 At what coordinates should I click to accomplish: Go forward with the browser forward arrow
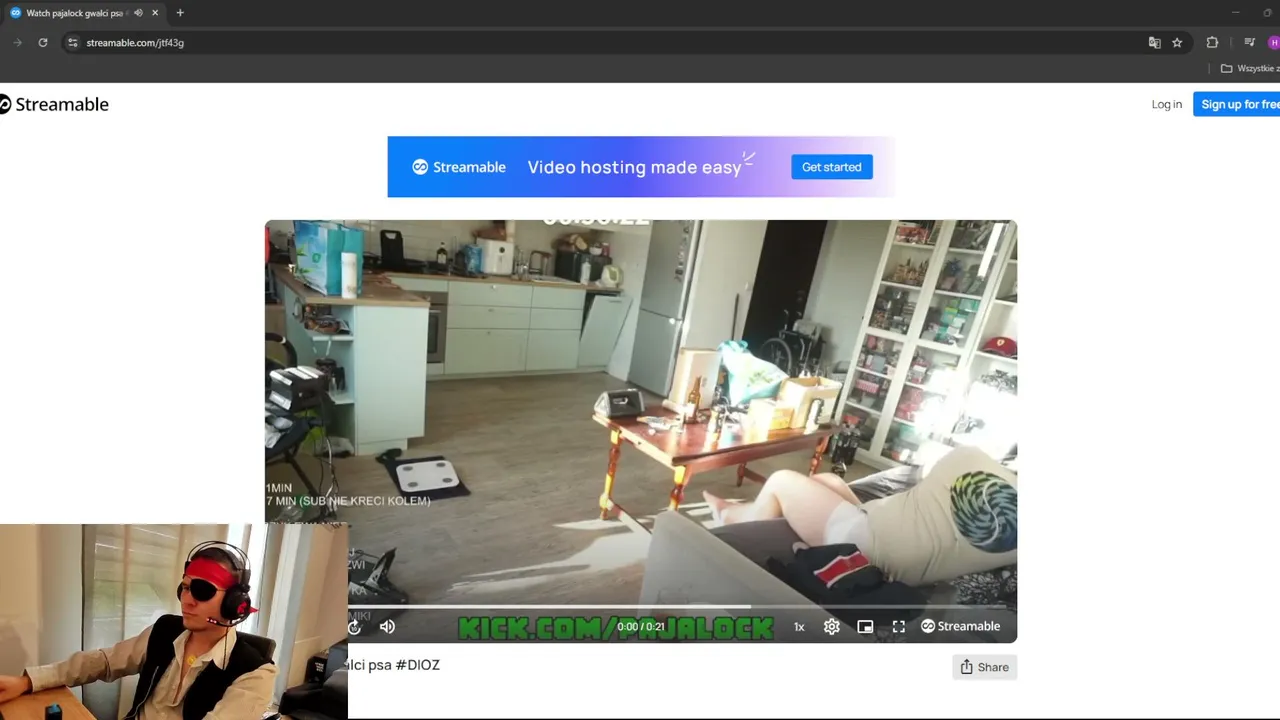point(17,43)
